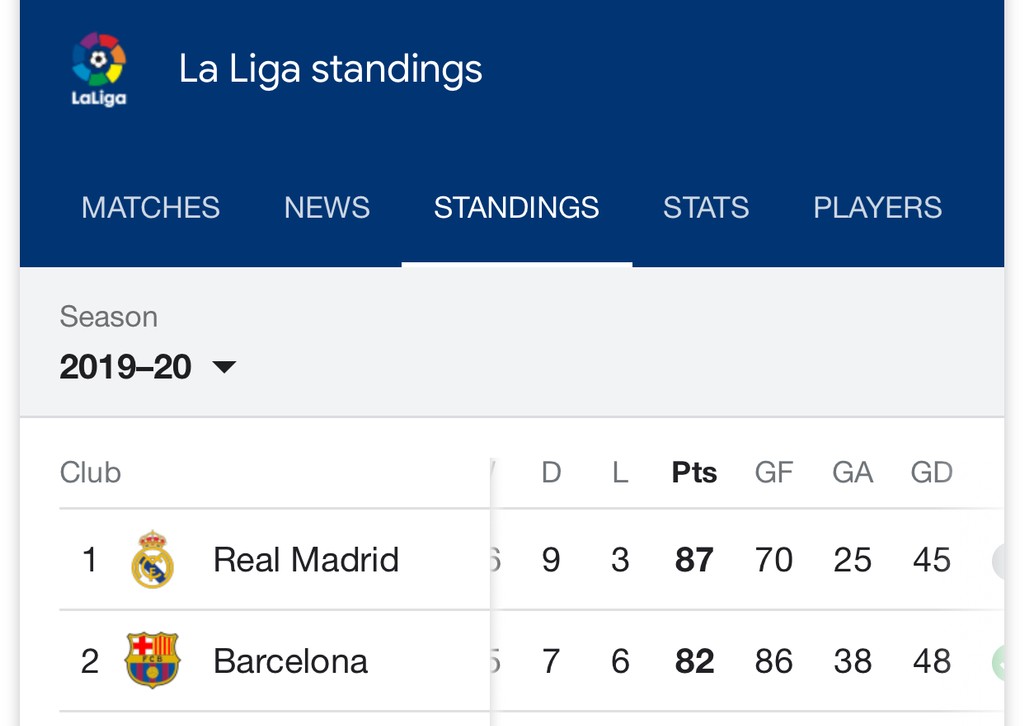The height and width of the screenshot is (726, 1024).
Task: Go to the Stats tab
Action: click(706, 207)
